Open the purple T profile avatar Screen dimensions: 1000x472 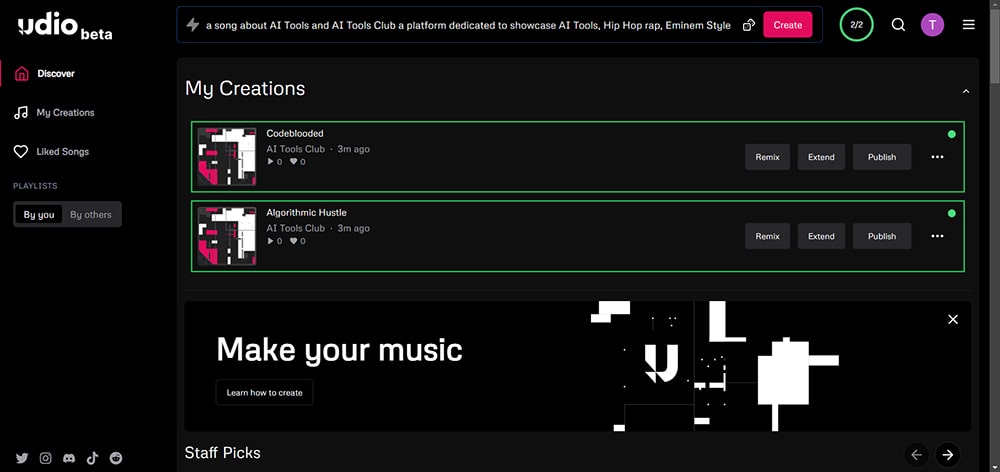coord(932,25)
